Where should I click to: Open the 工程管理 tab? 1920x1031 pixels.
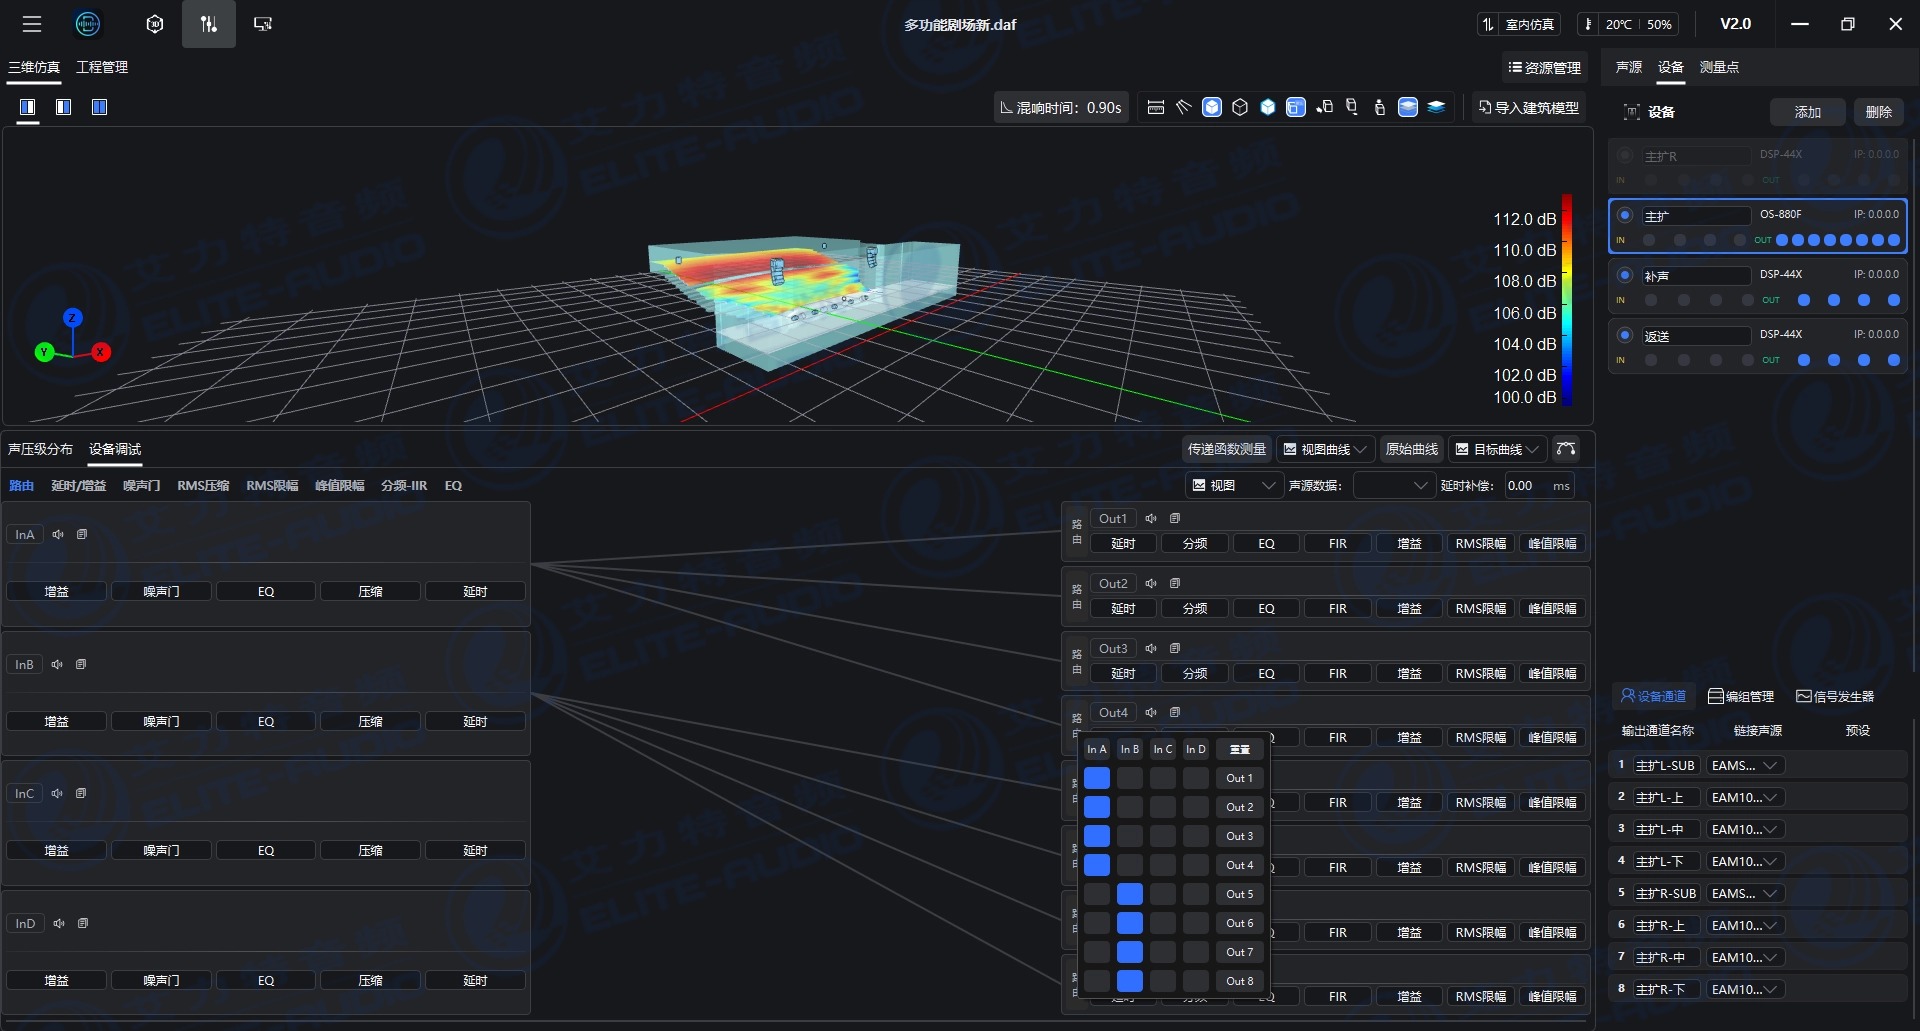coord(102,67)
